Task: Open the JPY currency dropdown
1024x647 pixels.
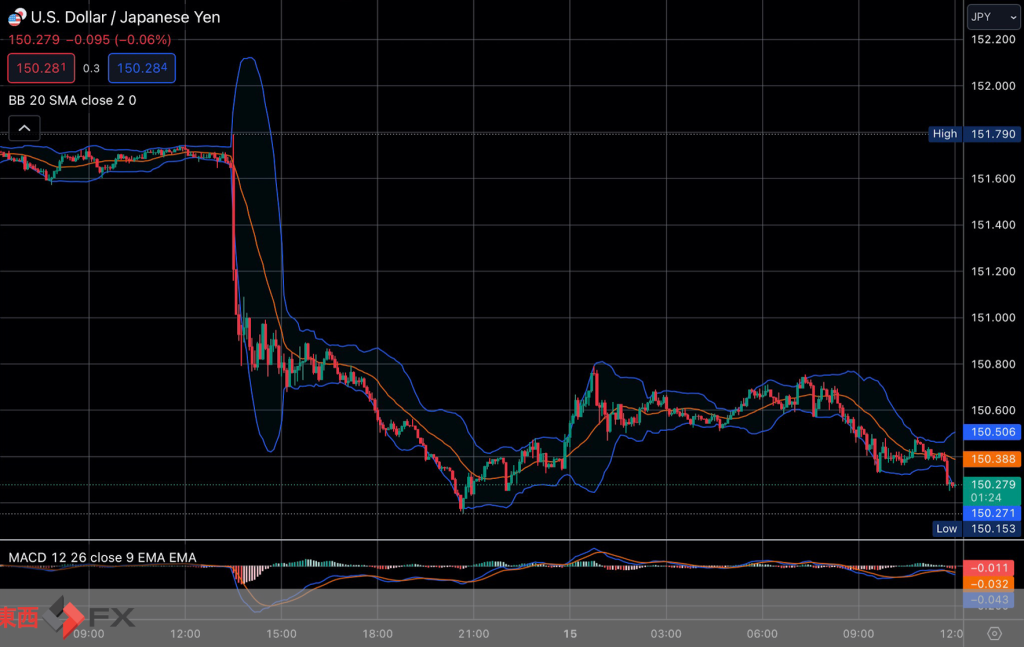Action: (993, 17)
